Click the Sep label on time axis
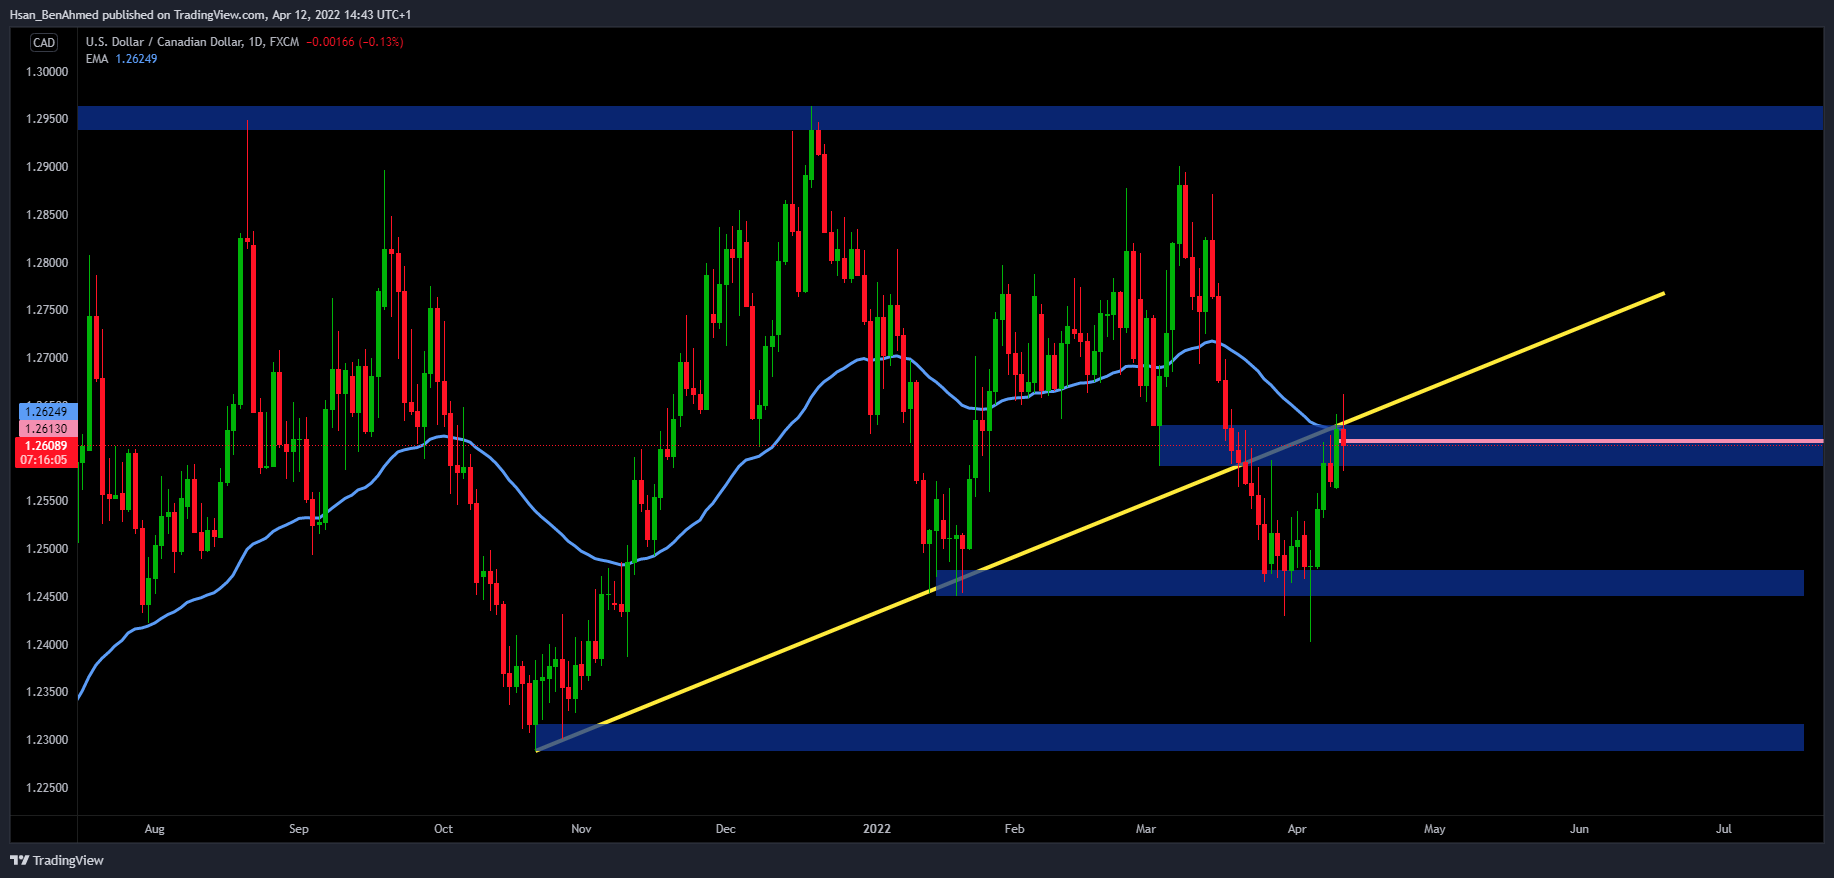Viewport: 1834px width, 878px height. coord(299,829)
